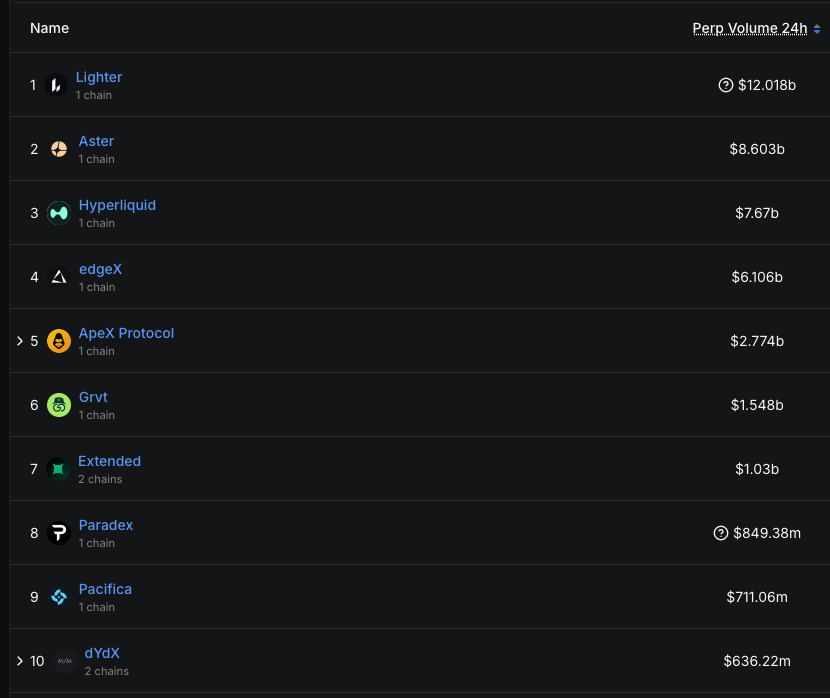Click the Paradex logo icon

pos(59,533)
